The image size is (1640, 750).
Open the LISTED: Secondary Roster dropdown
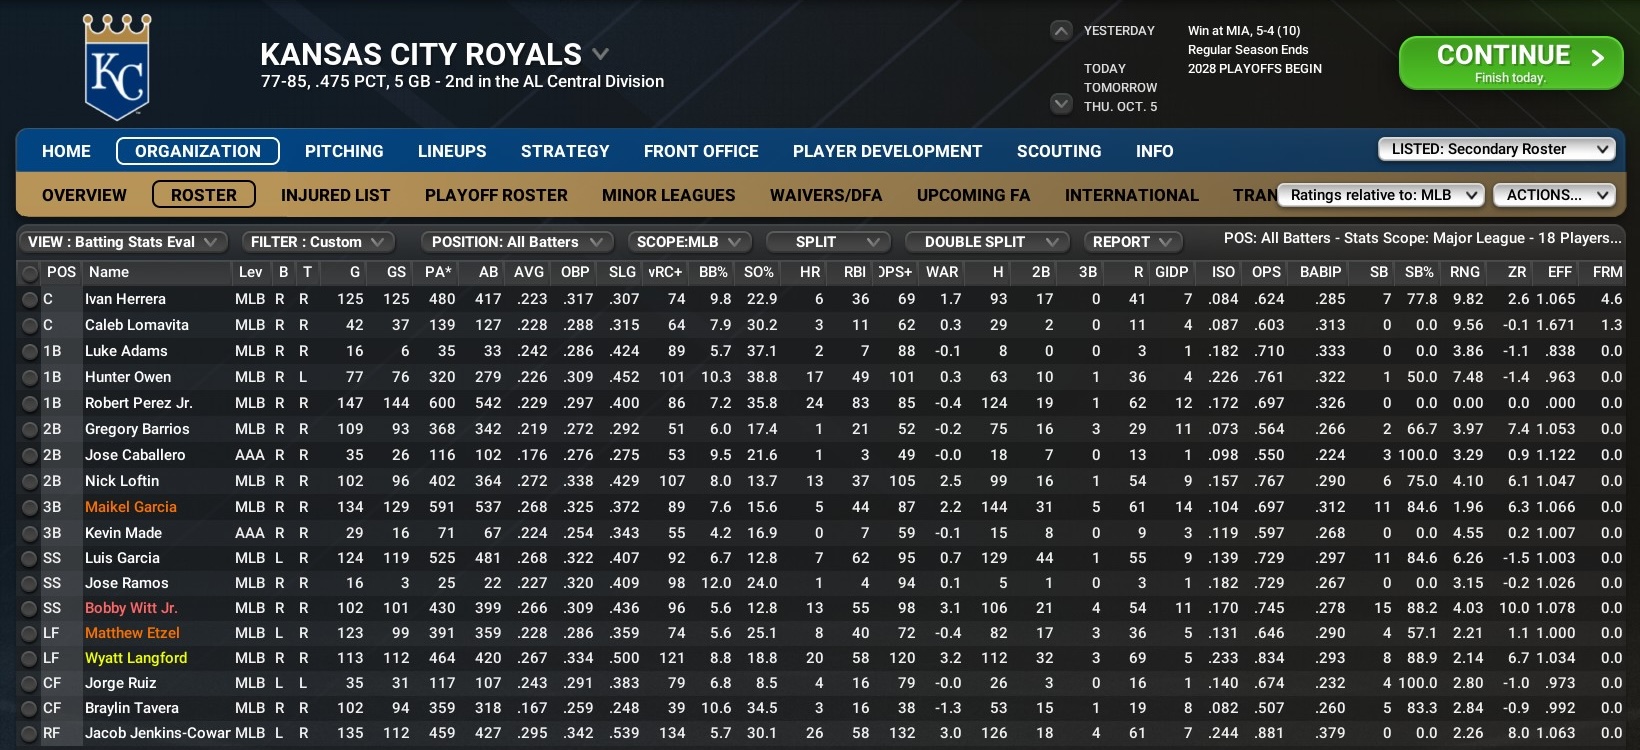[x=1497, y=149]
